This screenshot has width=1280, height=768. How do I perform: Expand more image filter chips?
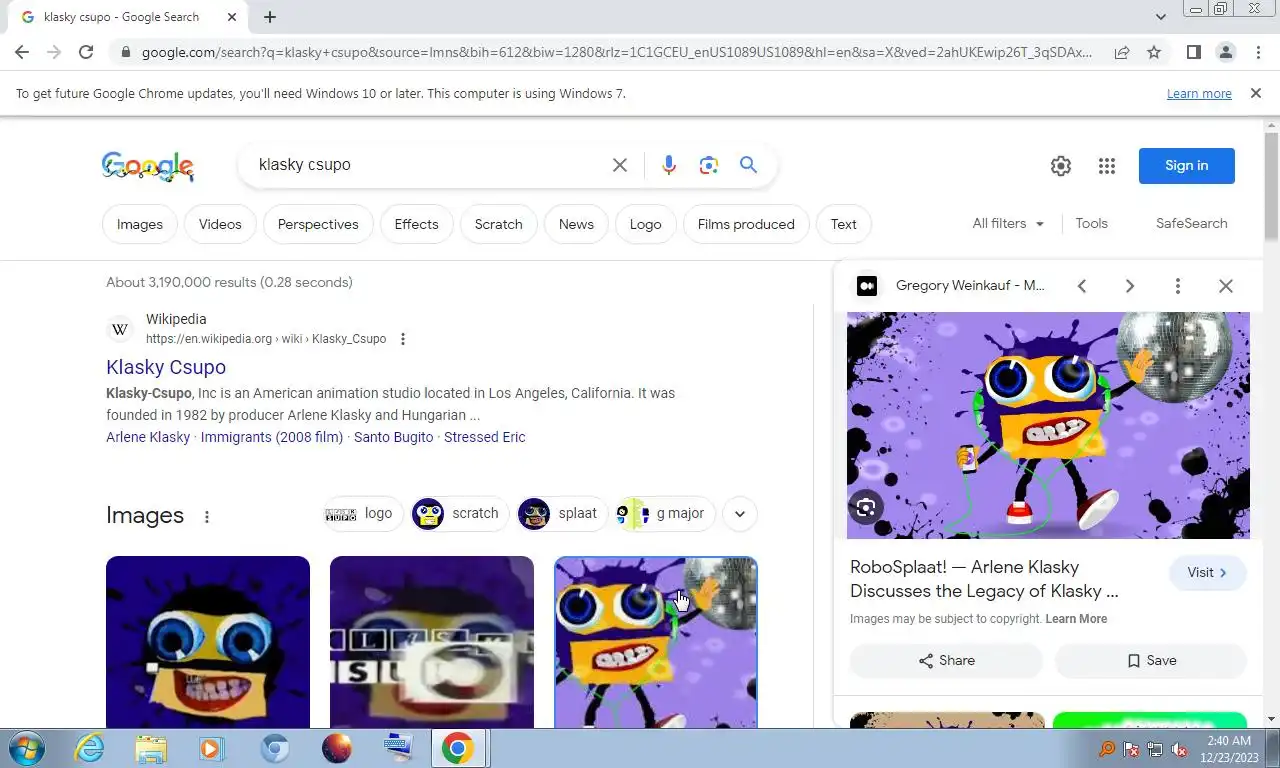click(x=739, y=514)
